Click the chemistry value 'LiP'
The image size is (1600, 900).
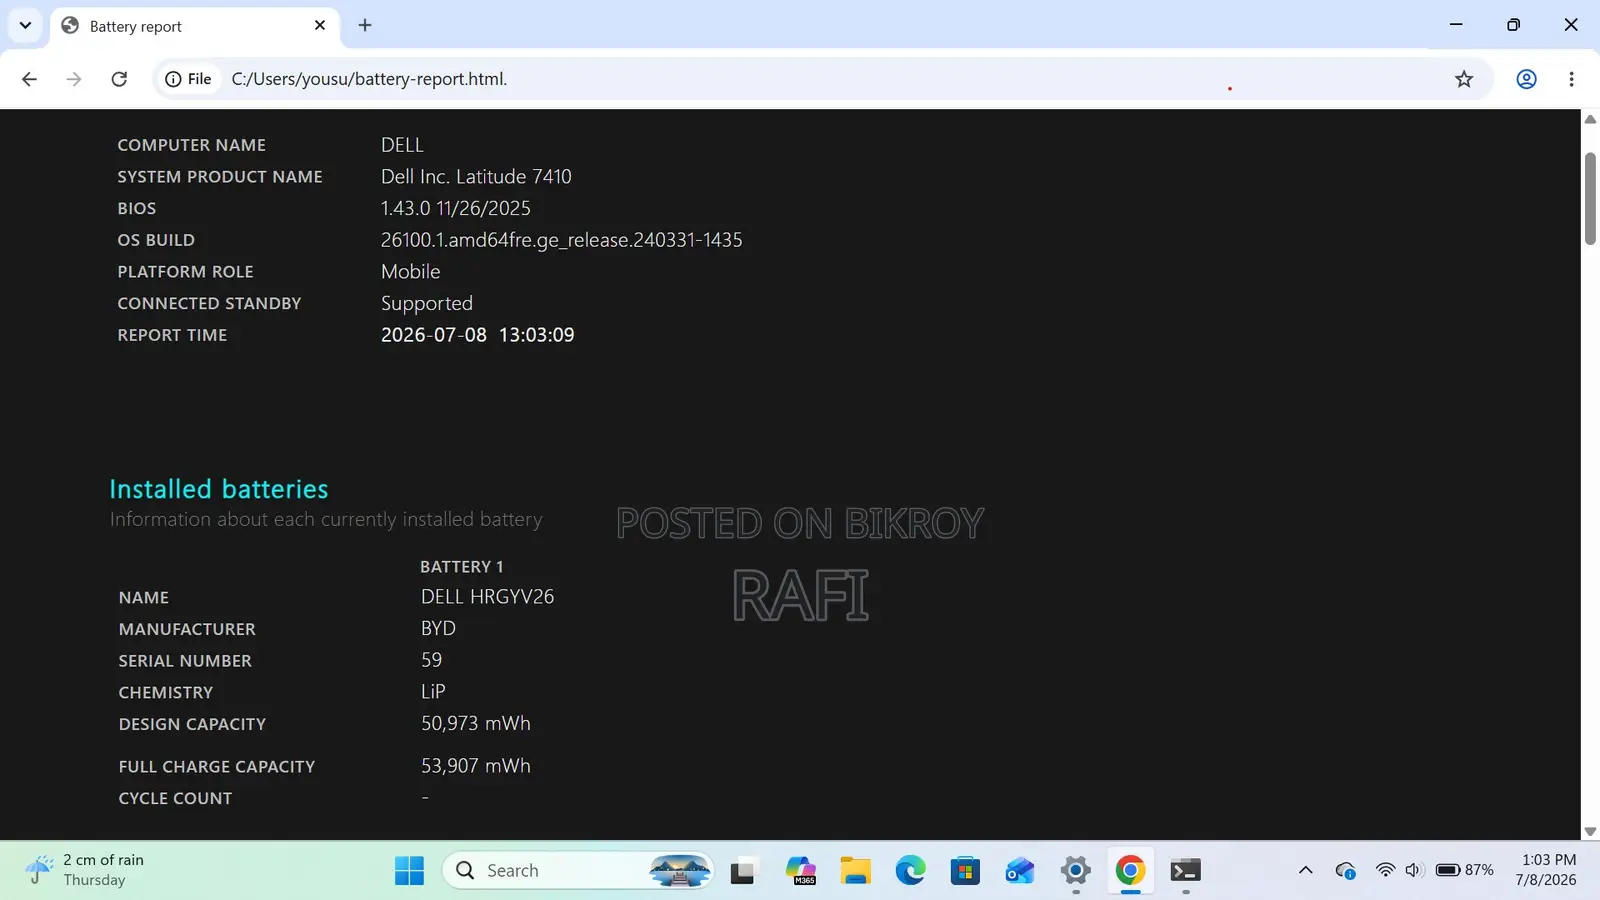[433, 692]
